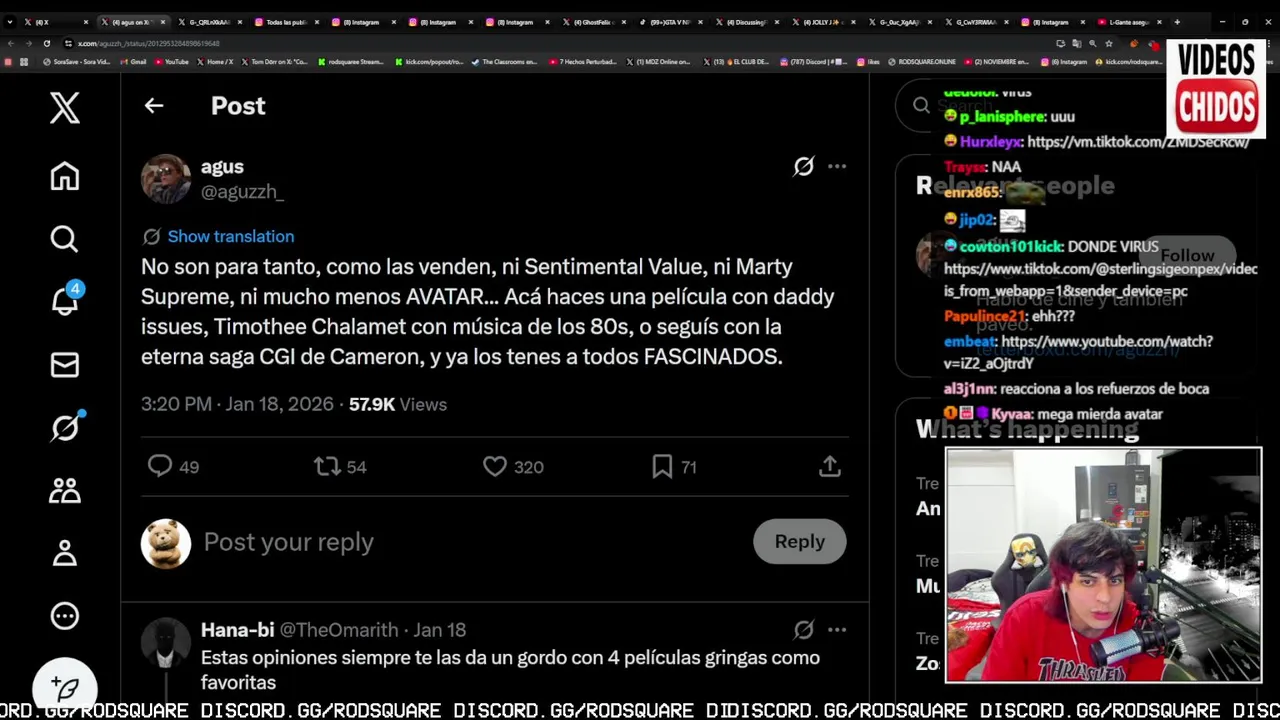Click the browser reload button

click(x=46, y=43)
